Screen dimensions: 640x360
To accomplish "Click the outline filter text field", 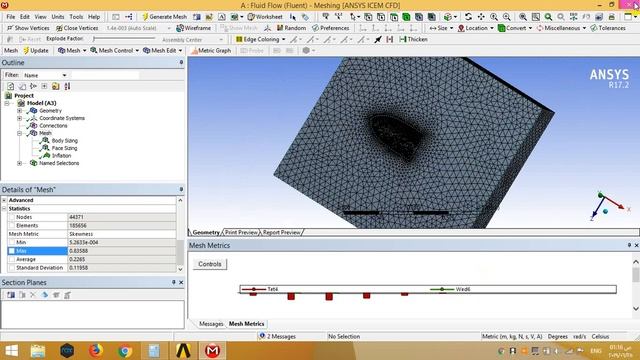I will click(105, 76).
